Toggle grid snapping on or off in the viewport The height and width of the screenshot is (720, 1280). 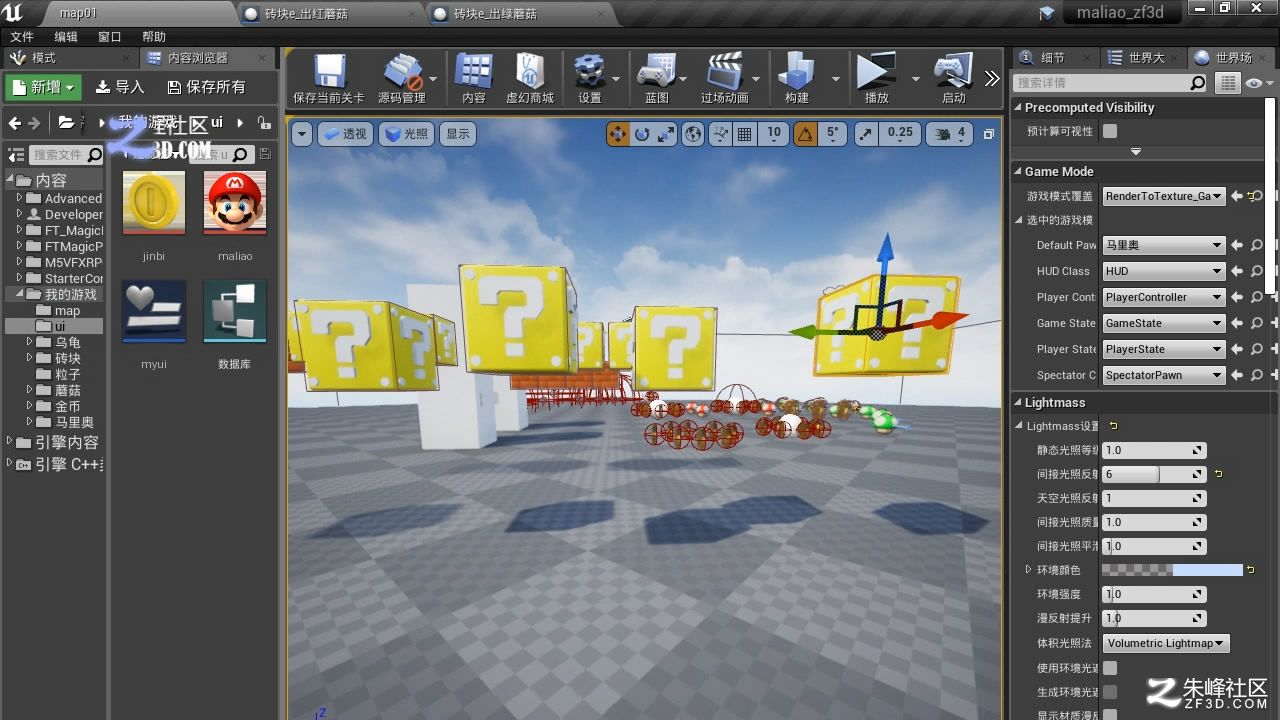point(745,134)
